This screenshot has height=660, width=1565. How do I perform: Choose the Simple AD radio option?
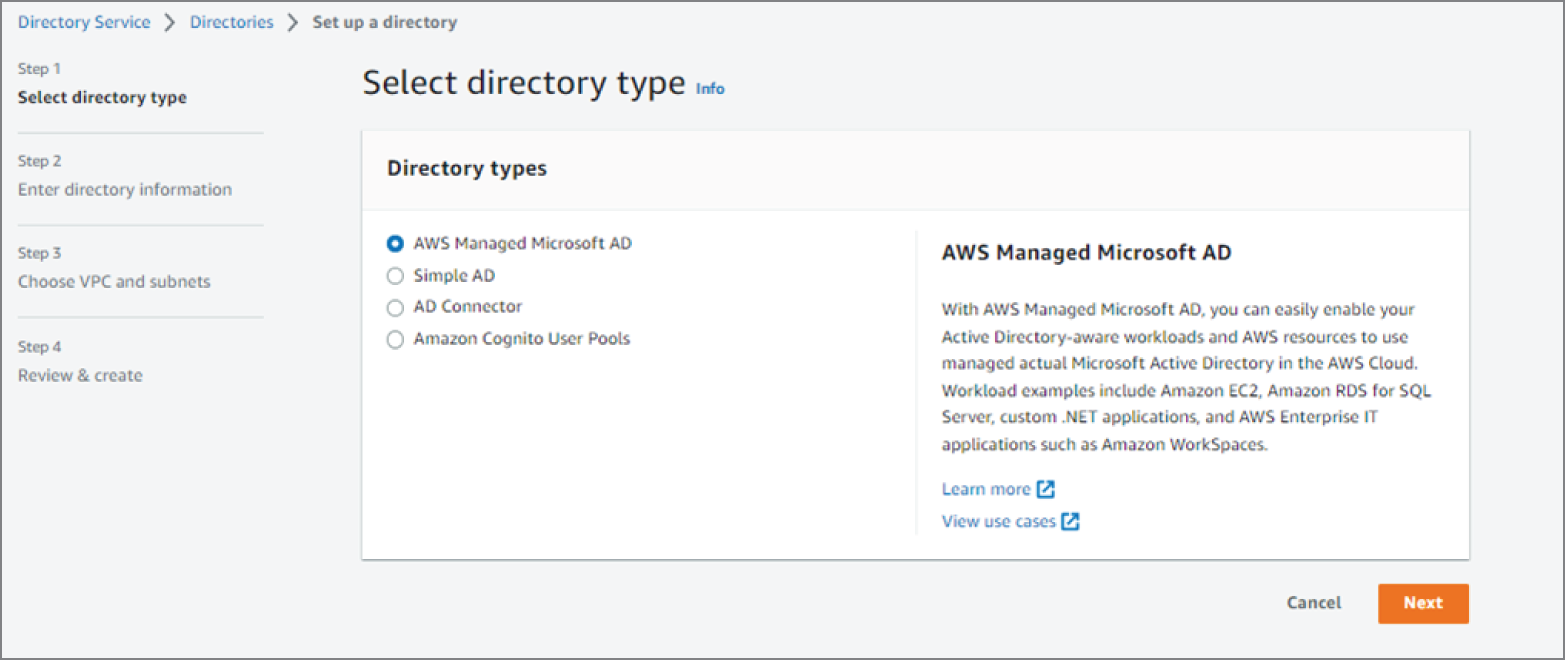[x=395, y=275]
